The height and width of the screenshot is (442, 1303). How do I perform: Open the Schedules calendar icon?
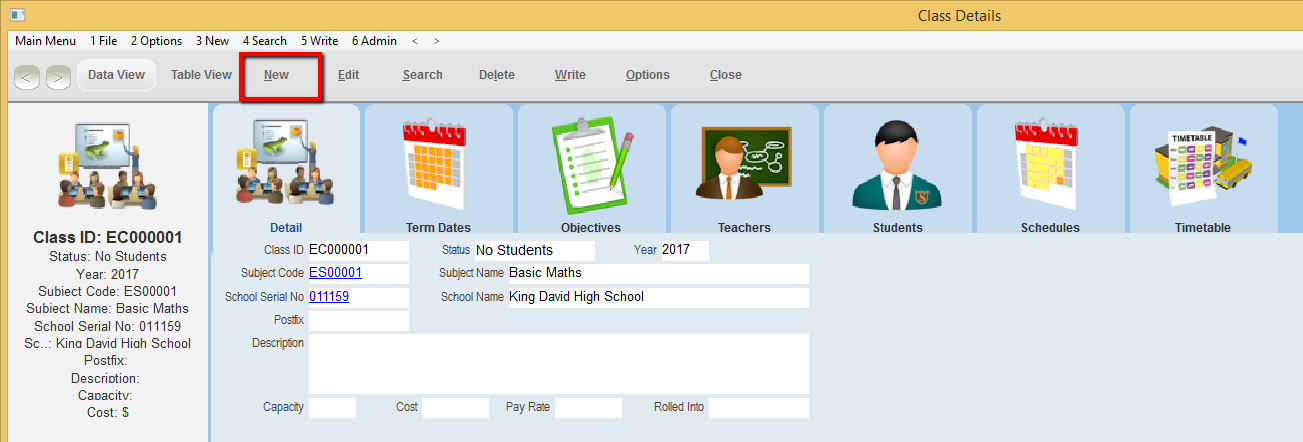pos(1050,165)
